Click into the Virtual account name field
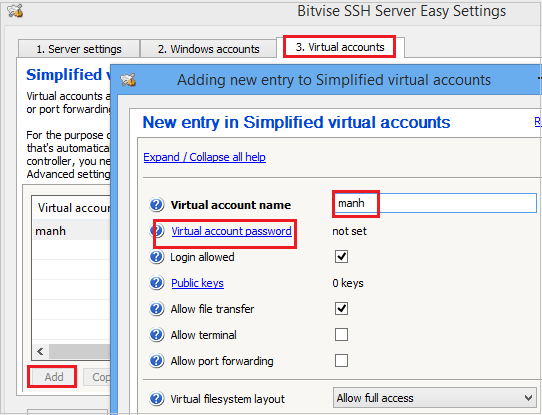 click(434, 203)
